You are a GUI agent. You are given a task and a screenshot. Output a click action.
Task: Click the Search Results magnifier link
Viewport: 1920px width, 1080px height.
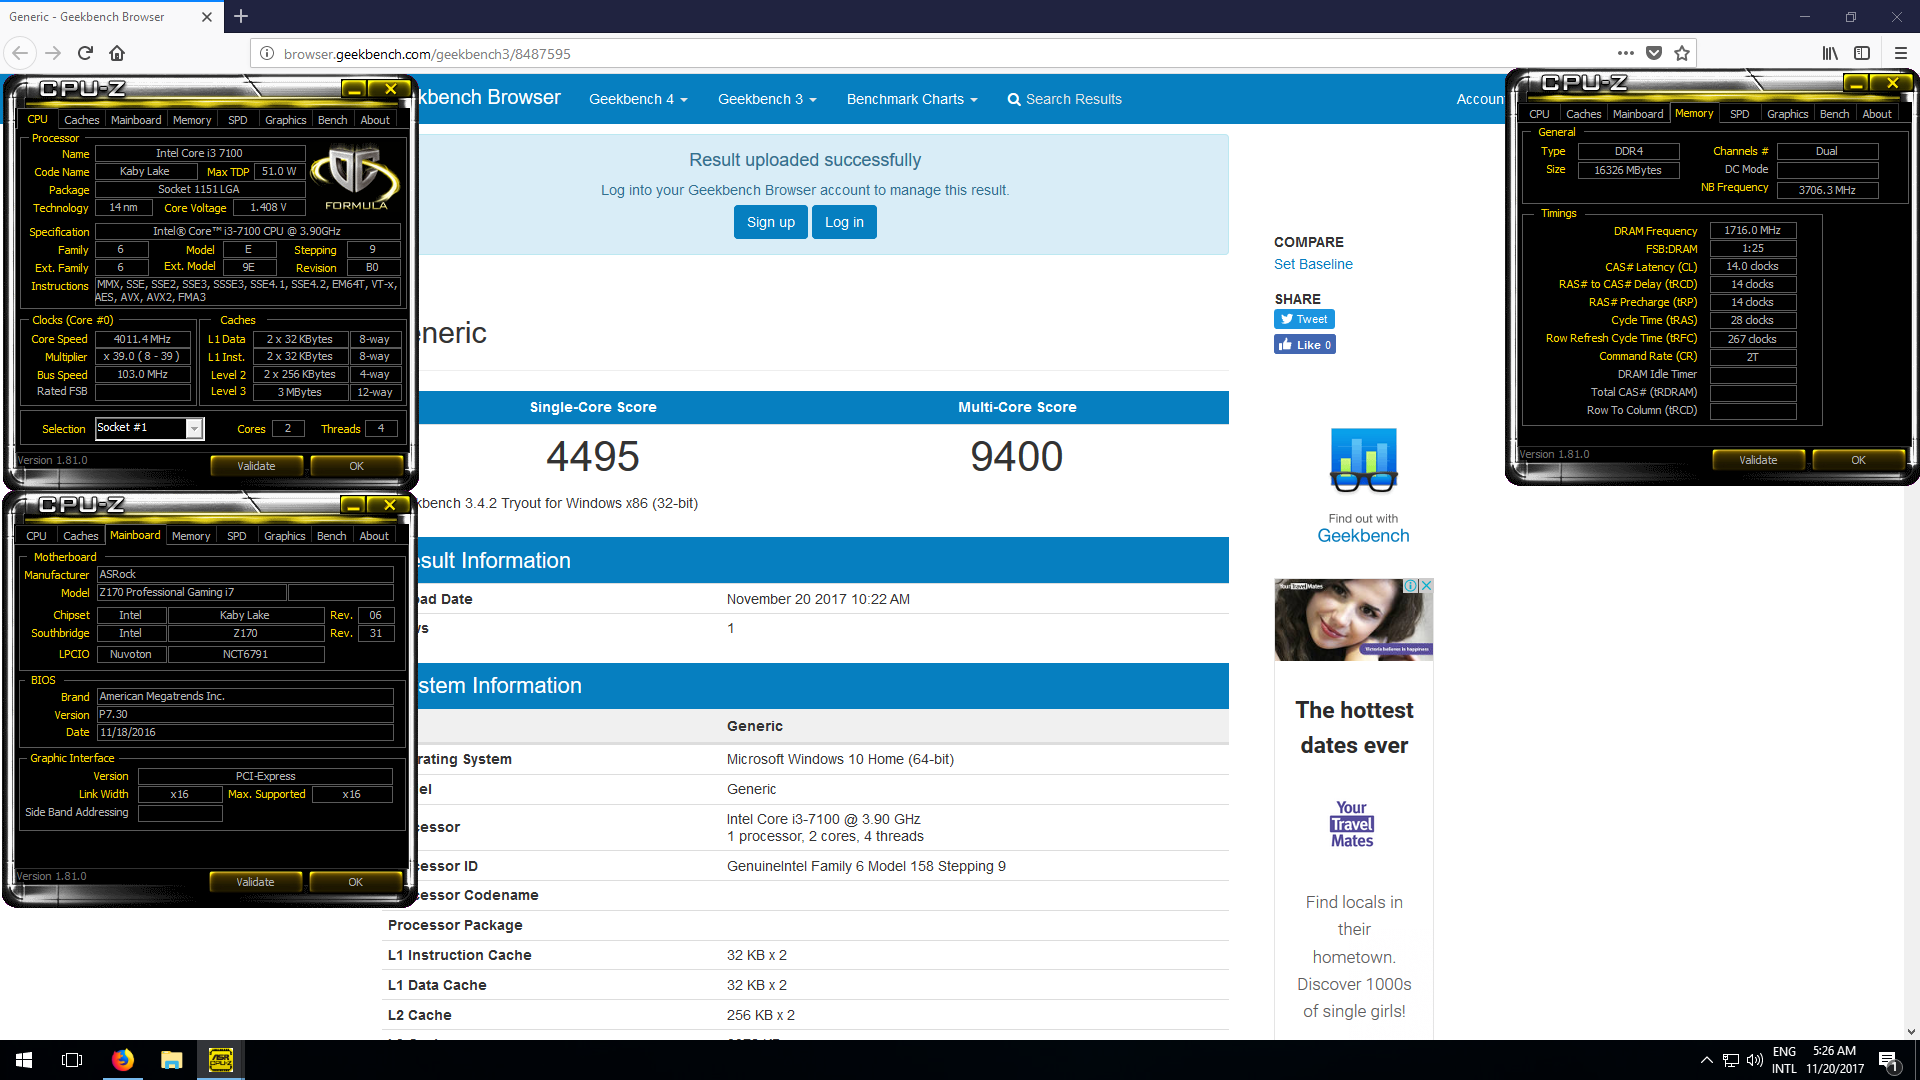point(1064,99)
